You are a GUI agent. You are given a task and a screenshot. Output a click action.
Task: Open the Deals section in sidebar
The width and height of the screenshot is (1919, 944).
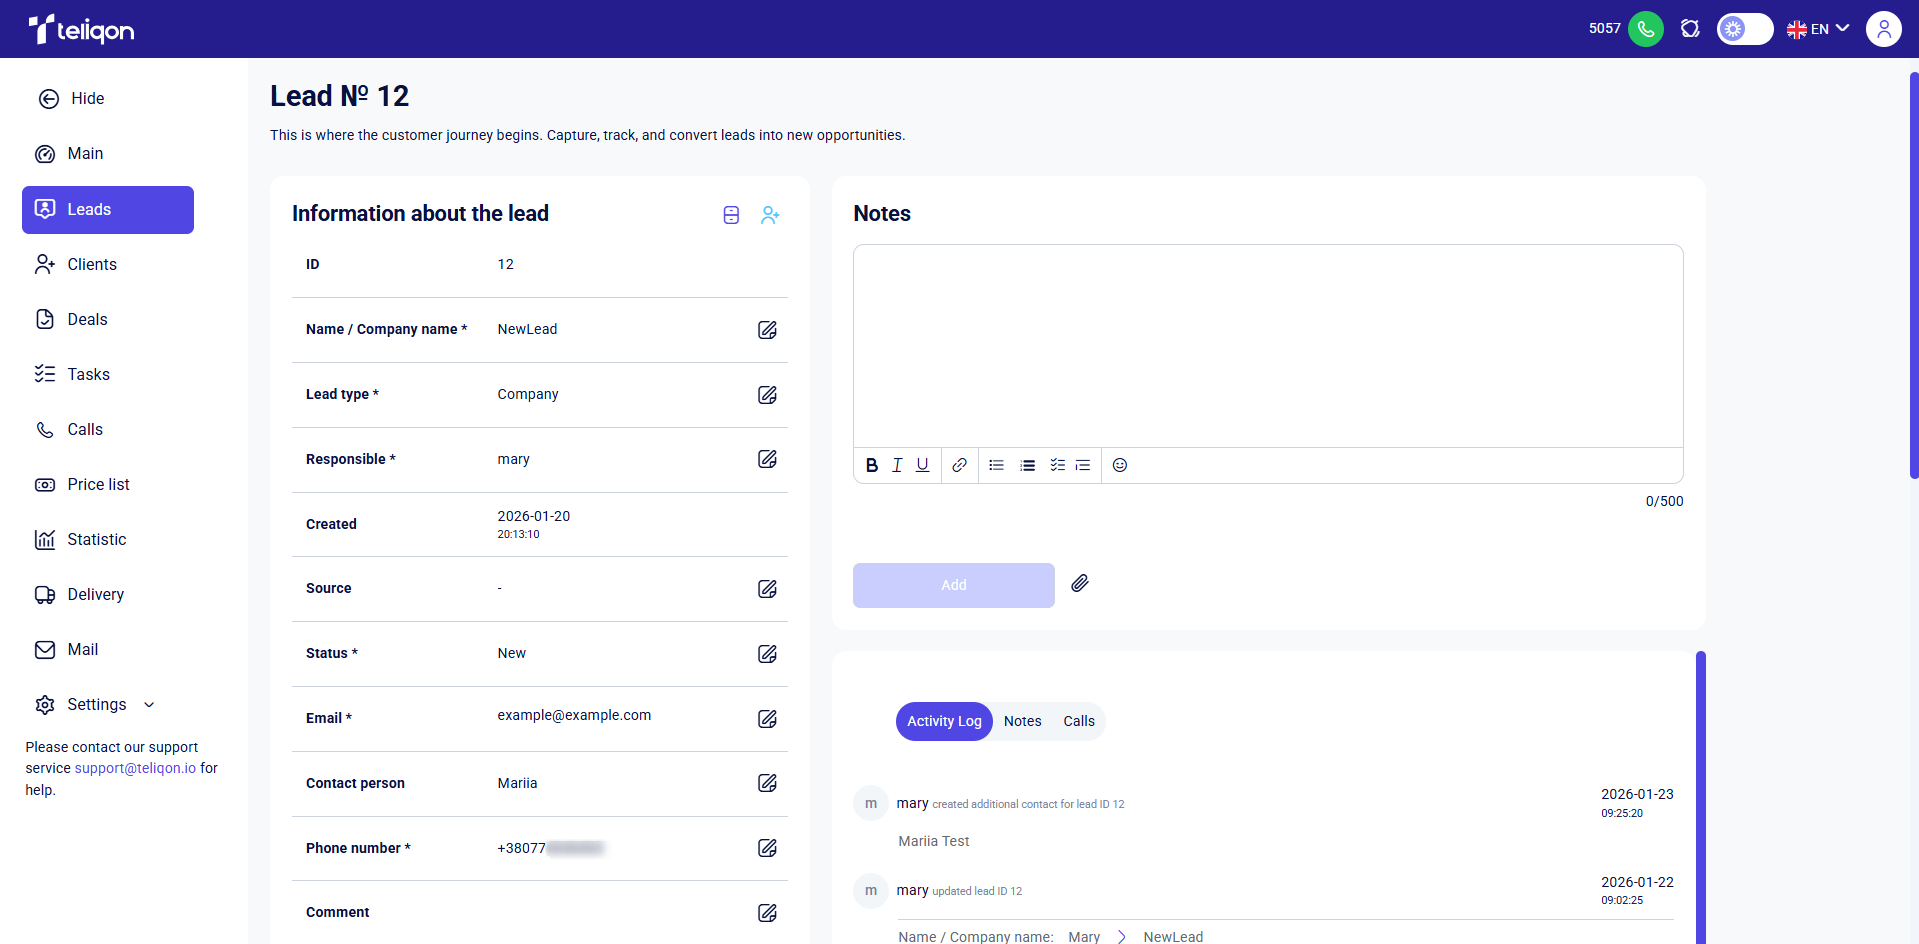[87, 320]
